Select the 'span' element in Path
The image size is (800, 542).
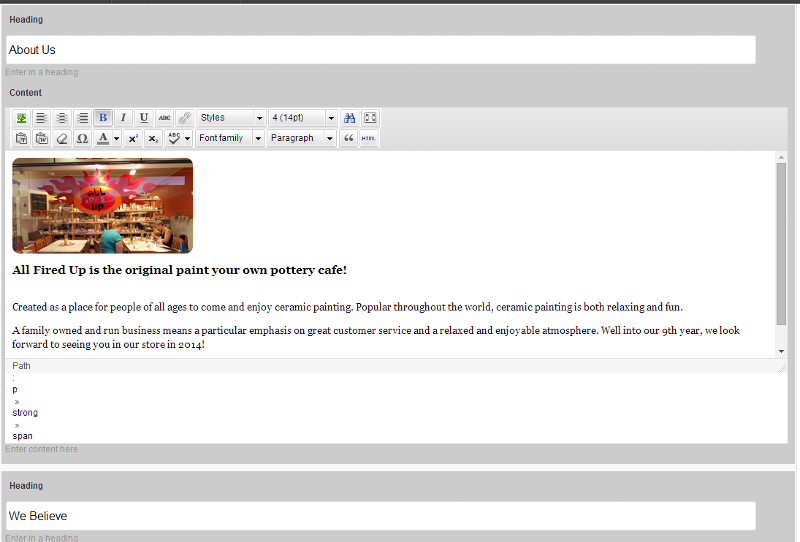pyautogui.click(x=22, y=436)
